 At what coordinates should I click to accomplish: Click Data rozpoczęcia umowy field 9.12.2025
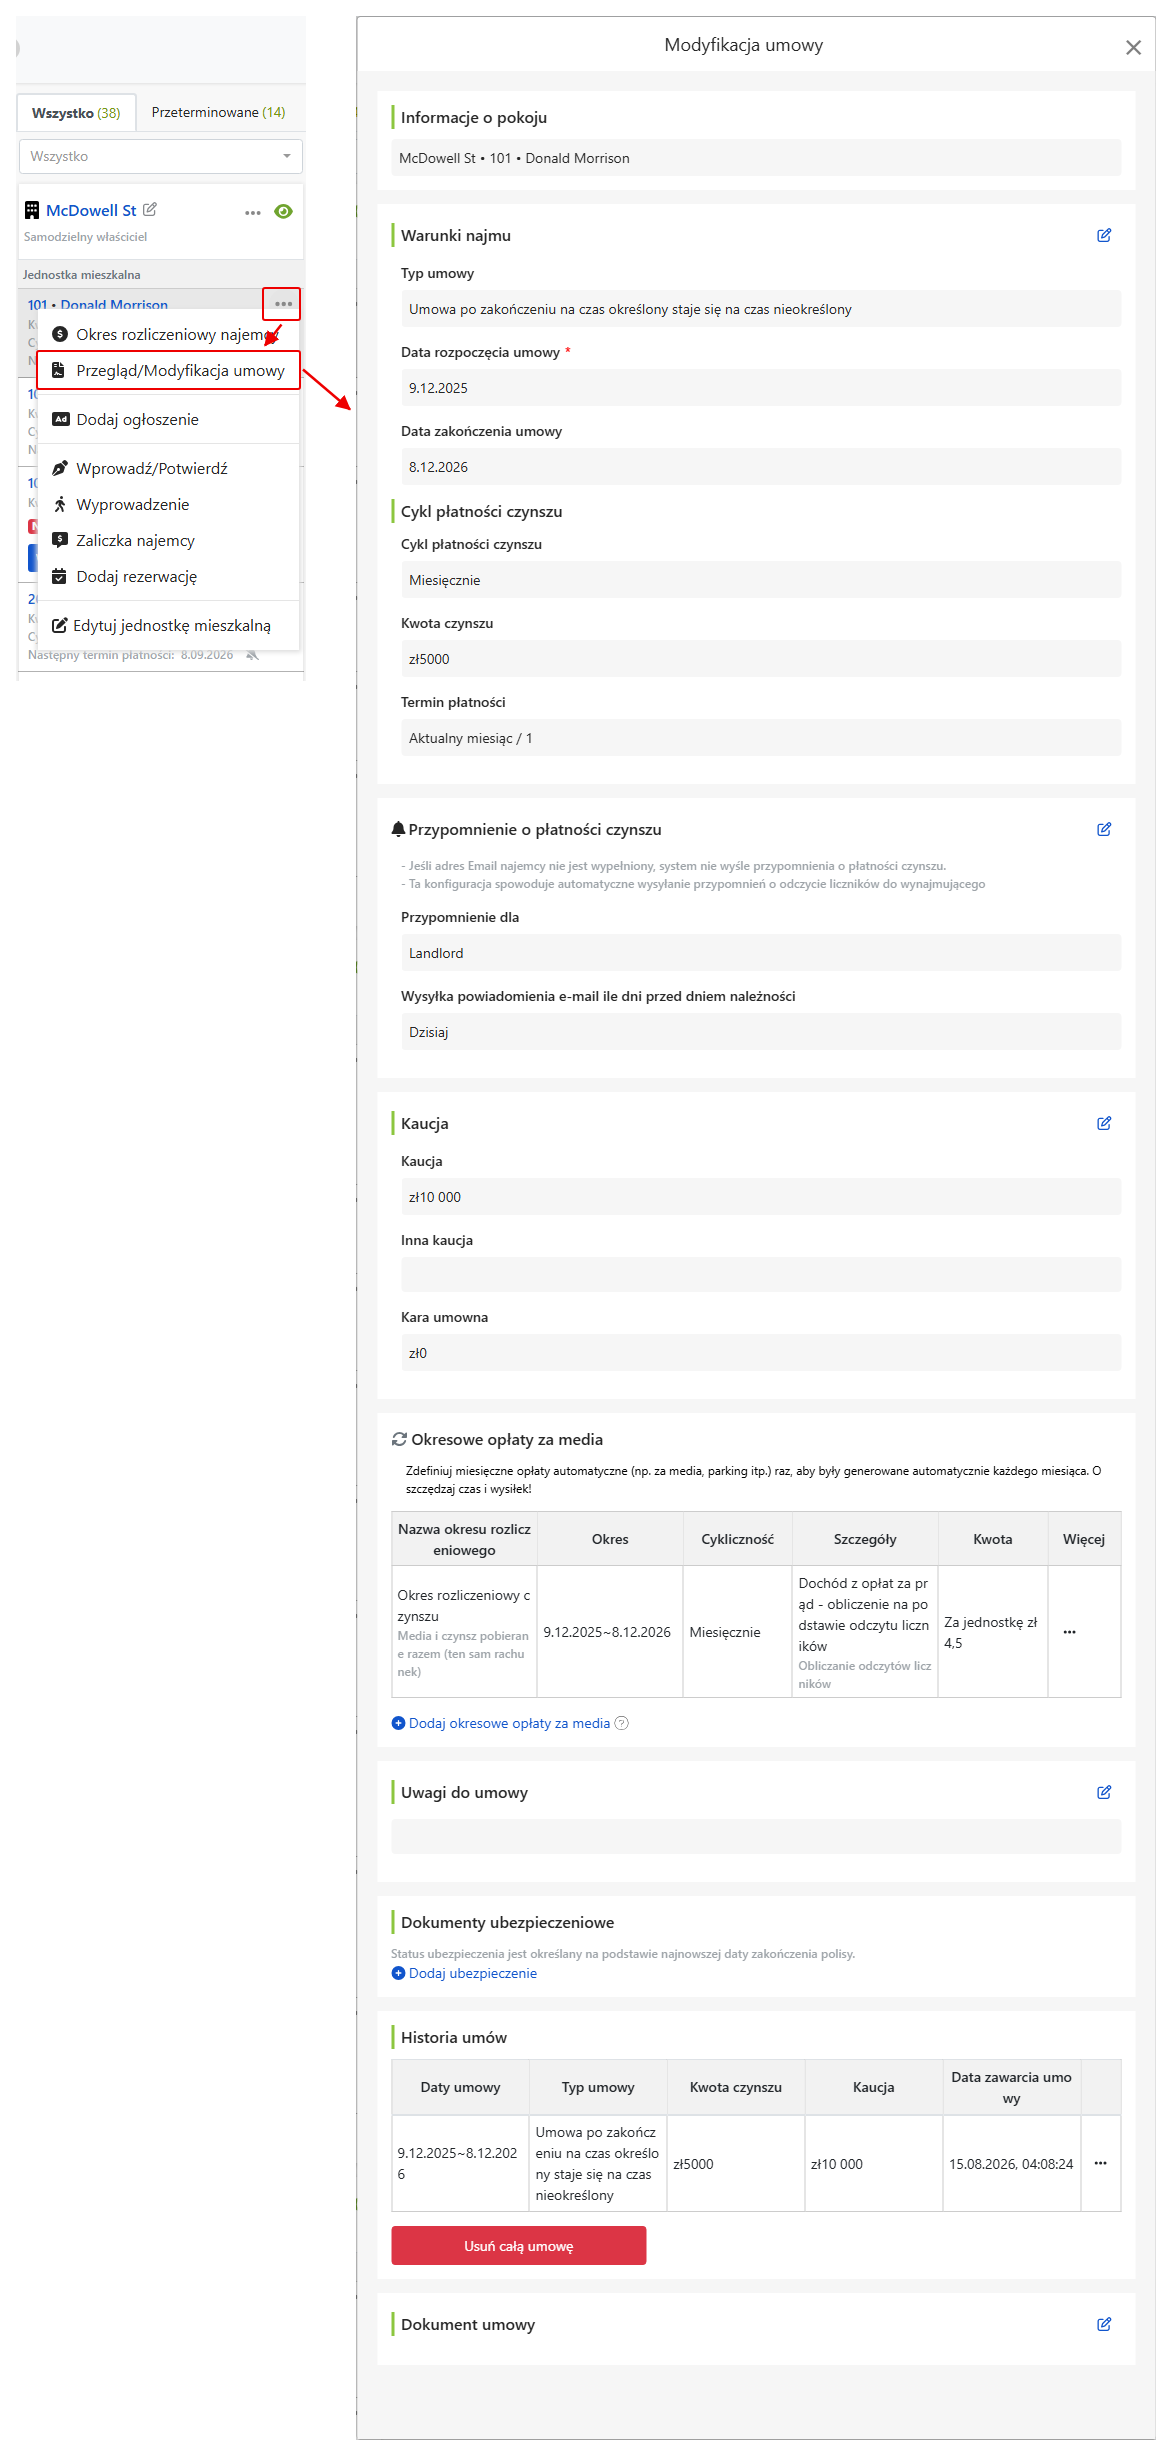pyautogui.click(x=761, y=388)
